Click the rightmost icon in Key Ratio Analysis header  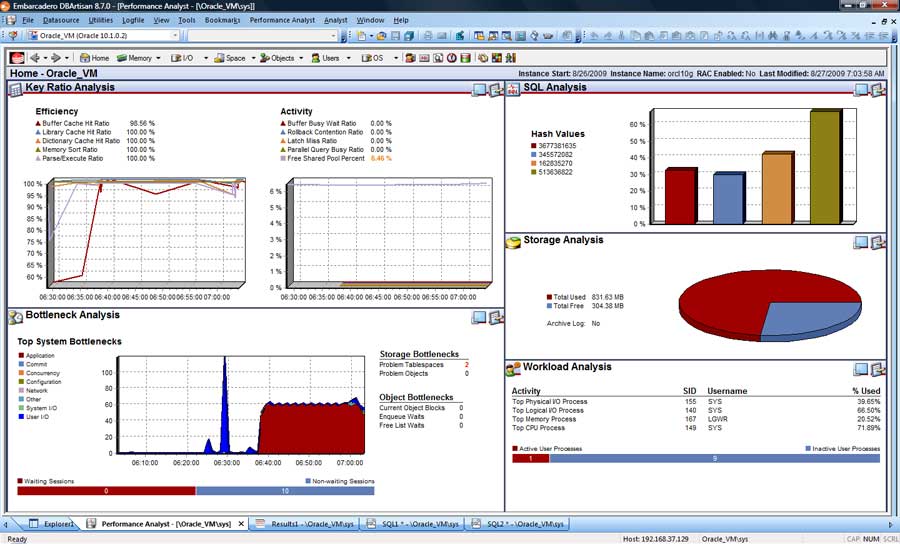click(496, 90)
